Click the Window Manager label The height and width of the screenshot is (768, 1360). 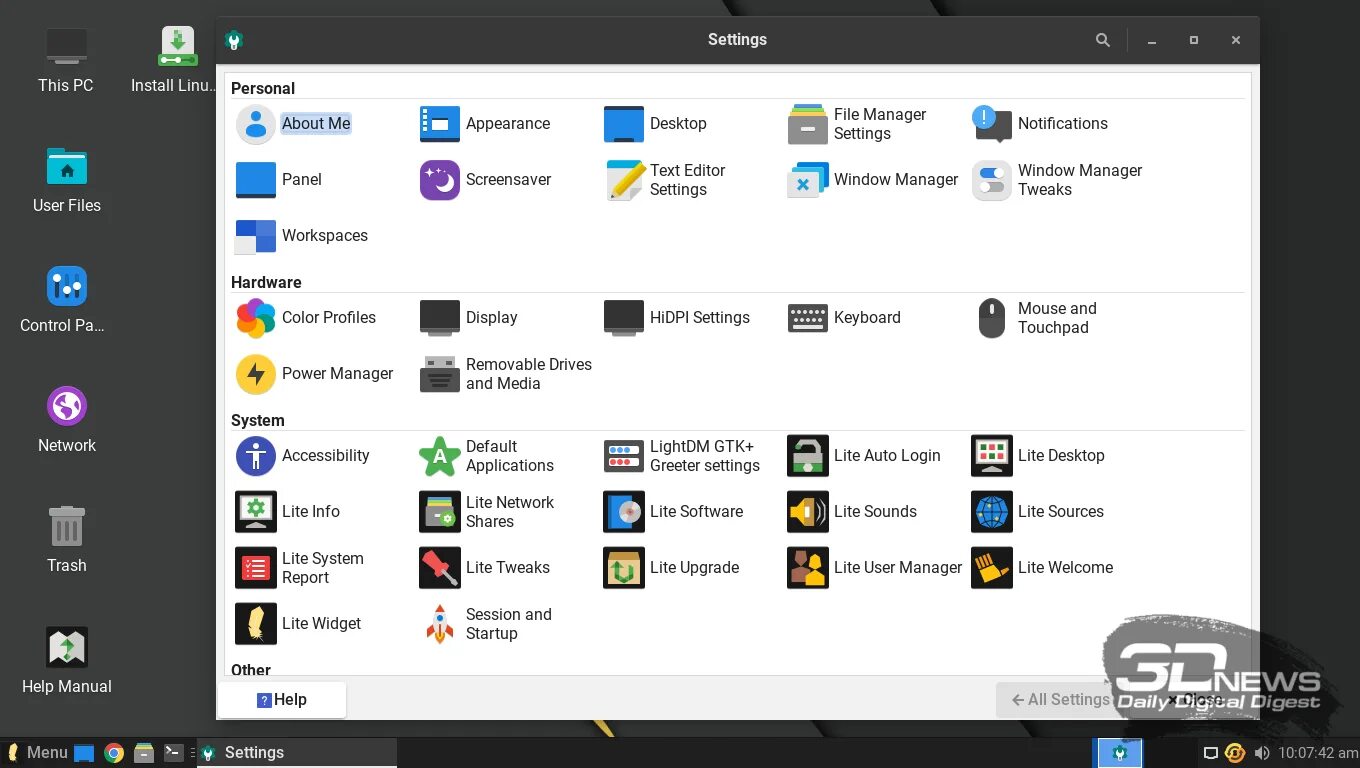coord(896,180)
